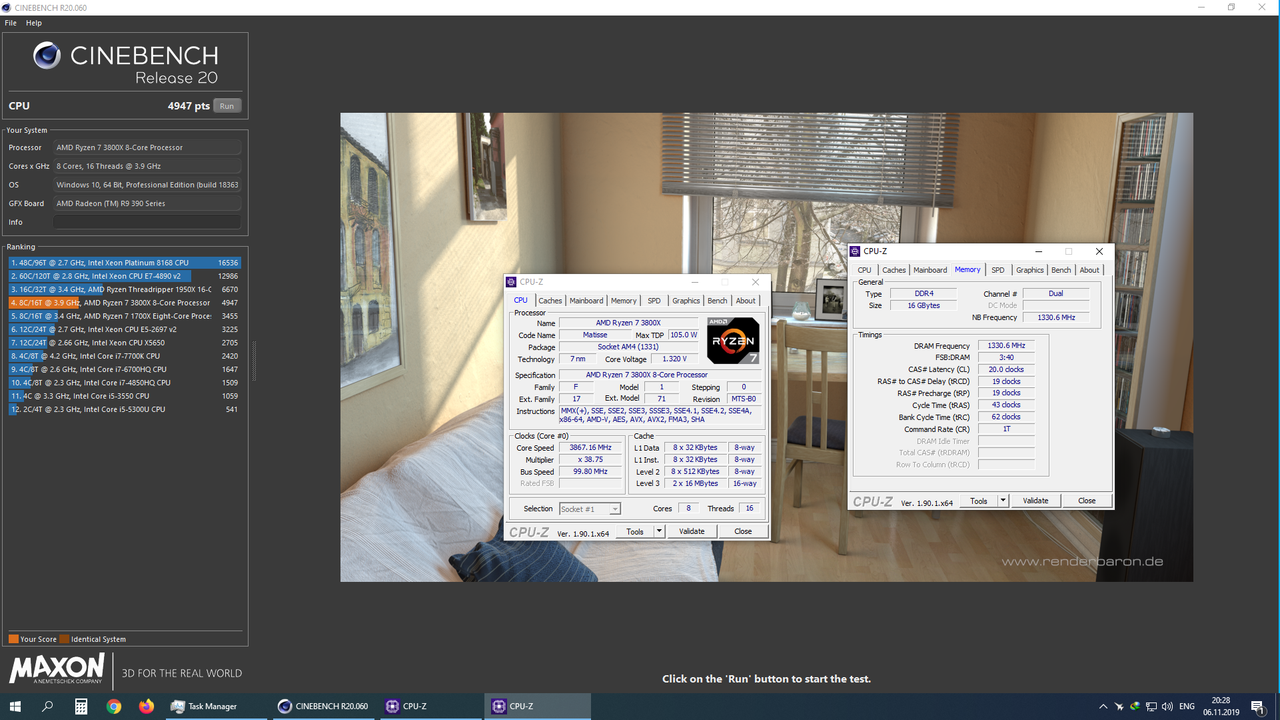Launch Google Chrome from the taskbar

[113, 706]
